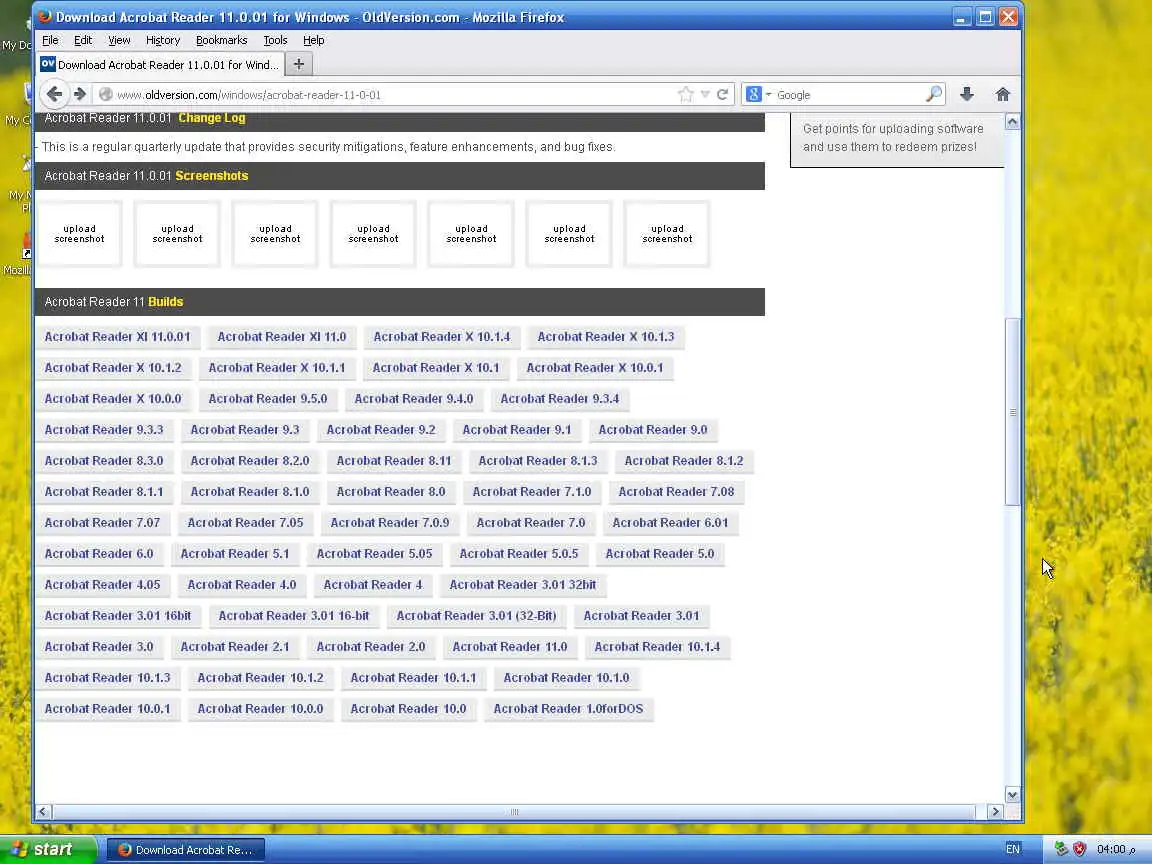Go to the Firefox home page
Viewport: 1152px width, 864px height.
click(x=1003, y=94)
